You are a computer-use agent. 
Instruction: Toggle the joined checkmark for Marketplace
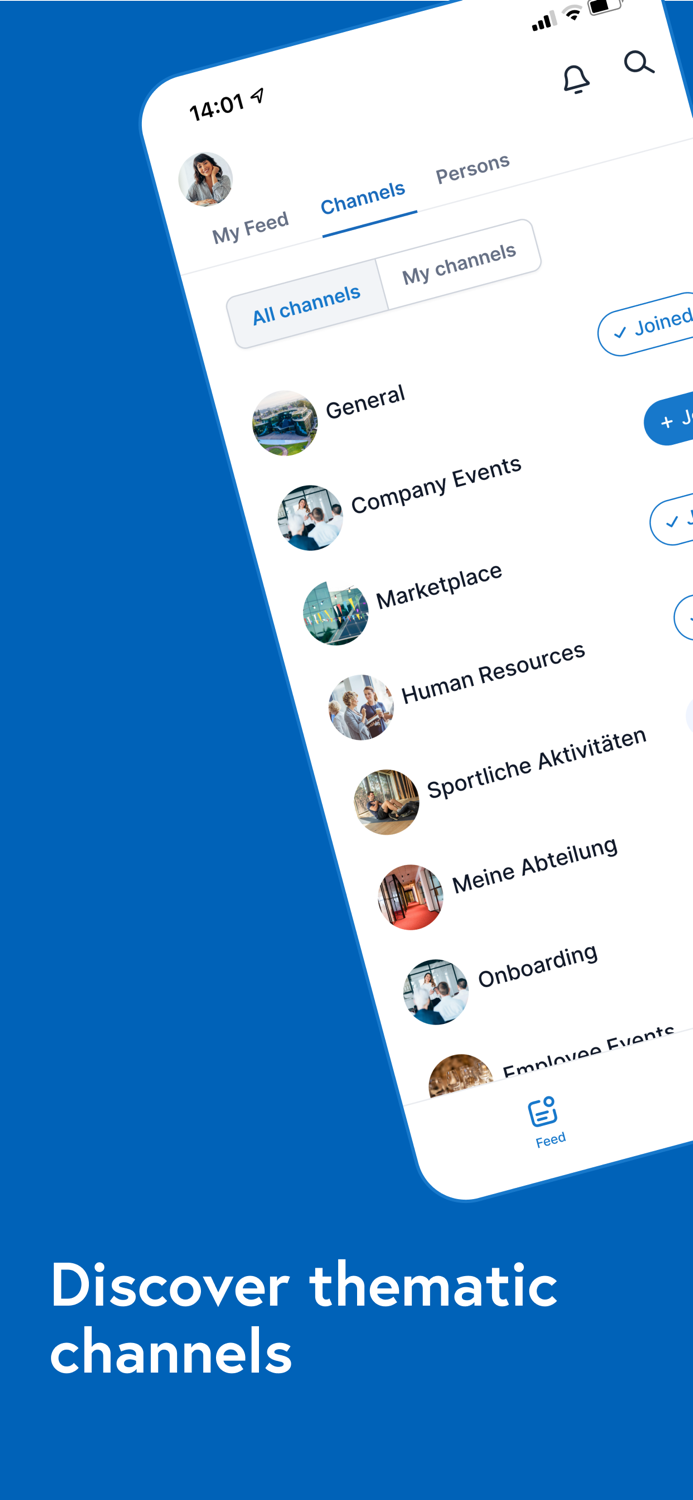673,520
